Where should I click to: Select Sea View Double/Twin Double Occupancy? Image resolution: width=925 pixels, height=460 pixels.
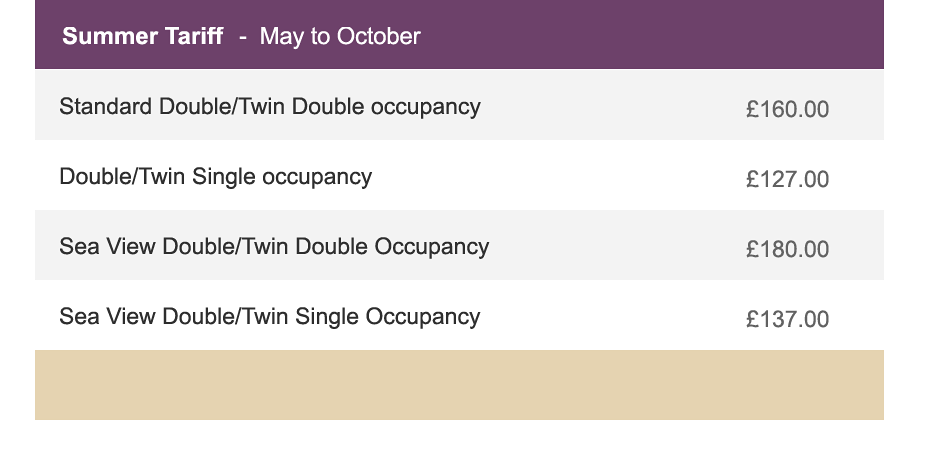pos(274,247)
